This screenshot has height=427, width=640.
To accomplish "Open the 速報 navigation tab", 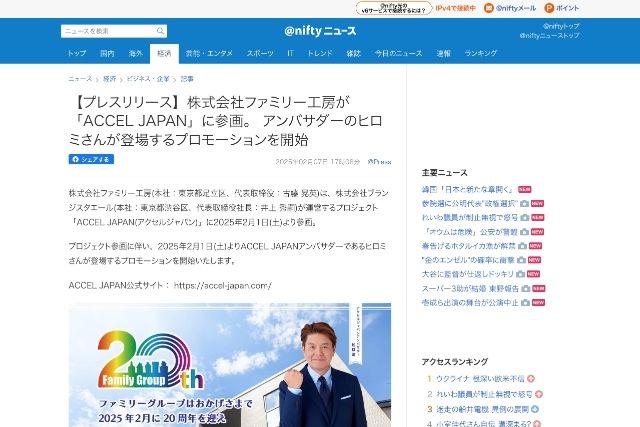I will pyautogui.click(x=443, y=53).
